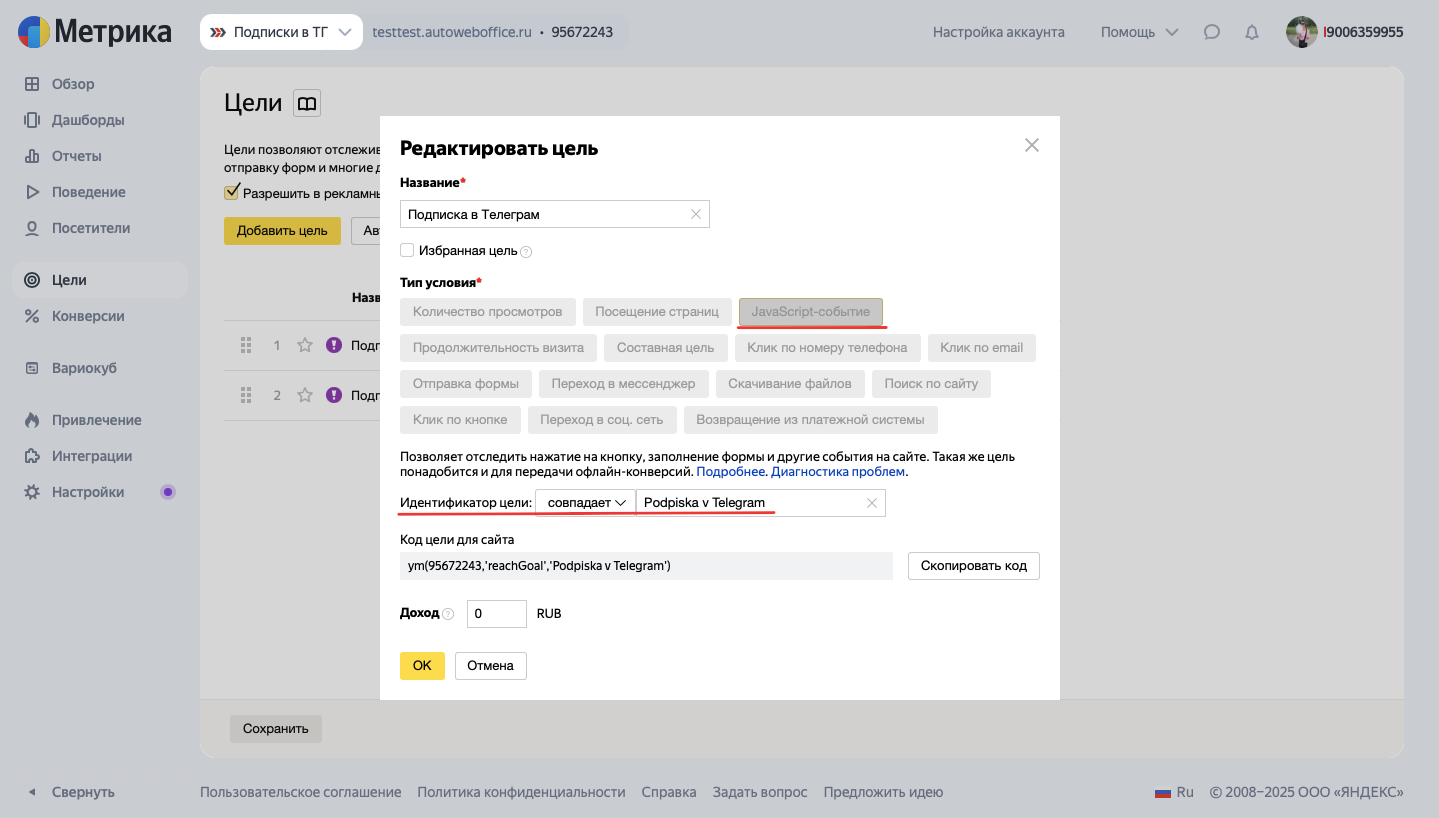Click the Интеграции puzzle icon
This screenshot has height=818, width=1439.
32,456
